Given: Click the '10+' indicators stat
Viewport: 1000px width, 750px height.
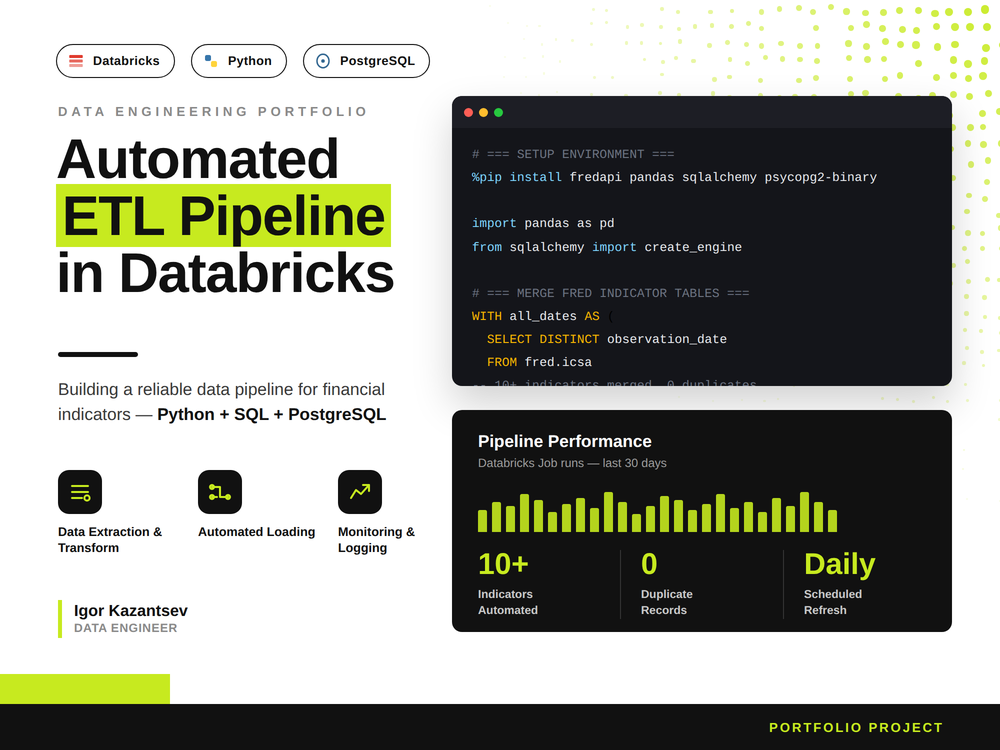Looking at the screenshot, I should pyautogui.click(x=503, y=564).
